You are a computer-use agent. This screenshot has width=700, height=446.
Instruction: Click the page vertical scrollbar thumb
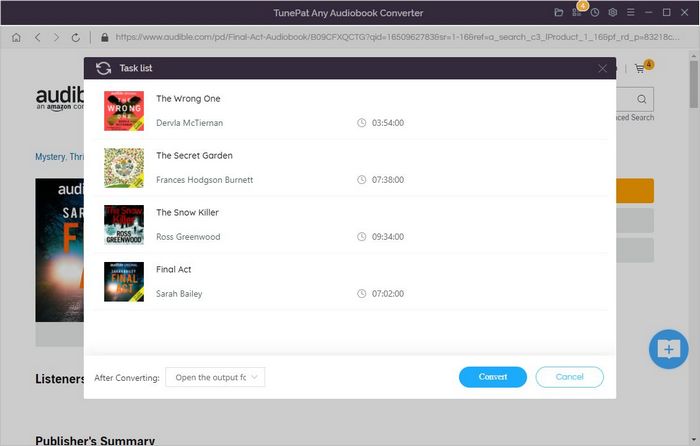(693, 84)
